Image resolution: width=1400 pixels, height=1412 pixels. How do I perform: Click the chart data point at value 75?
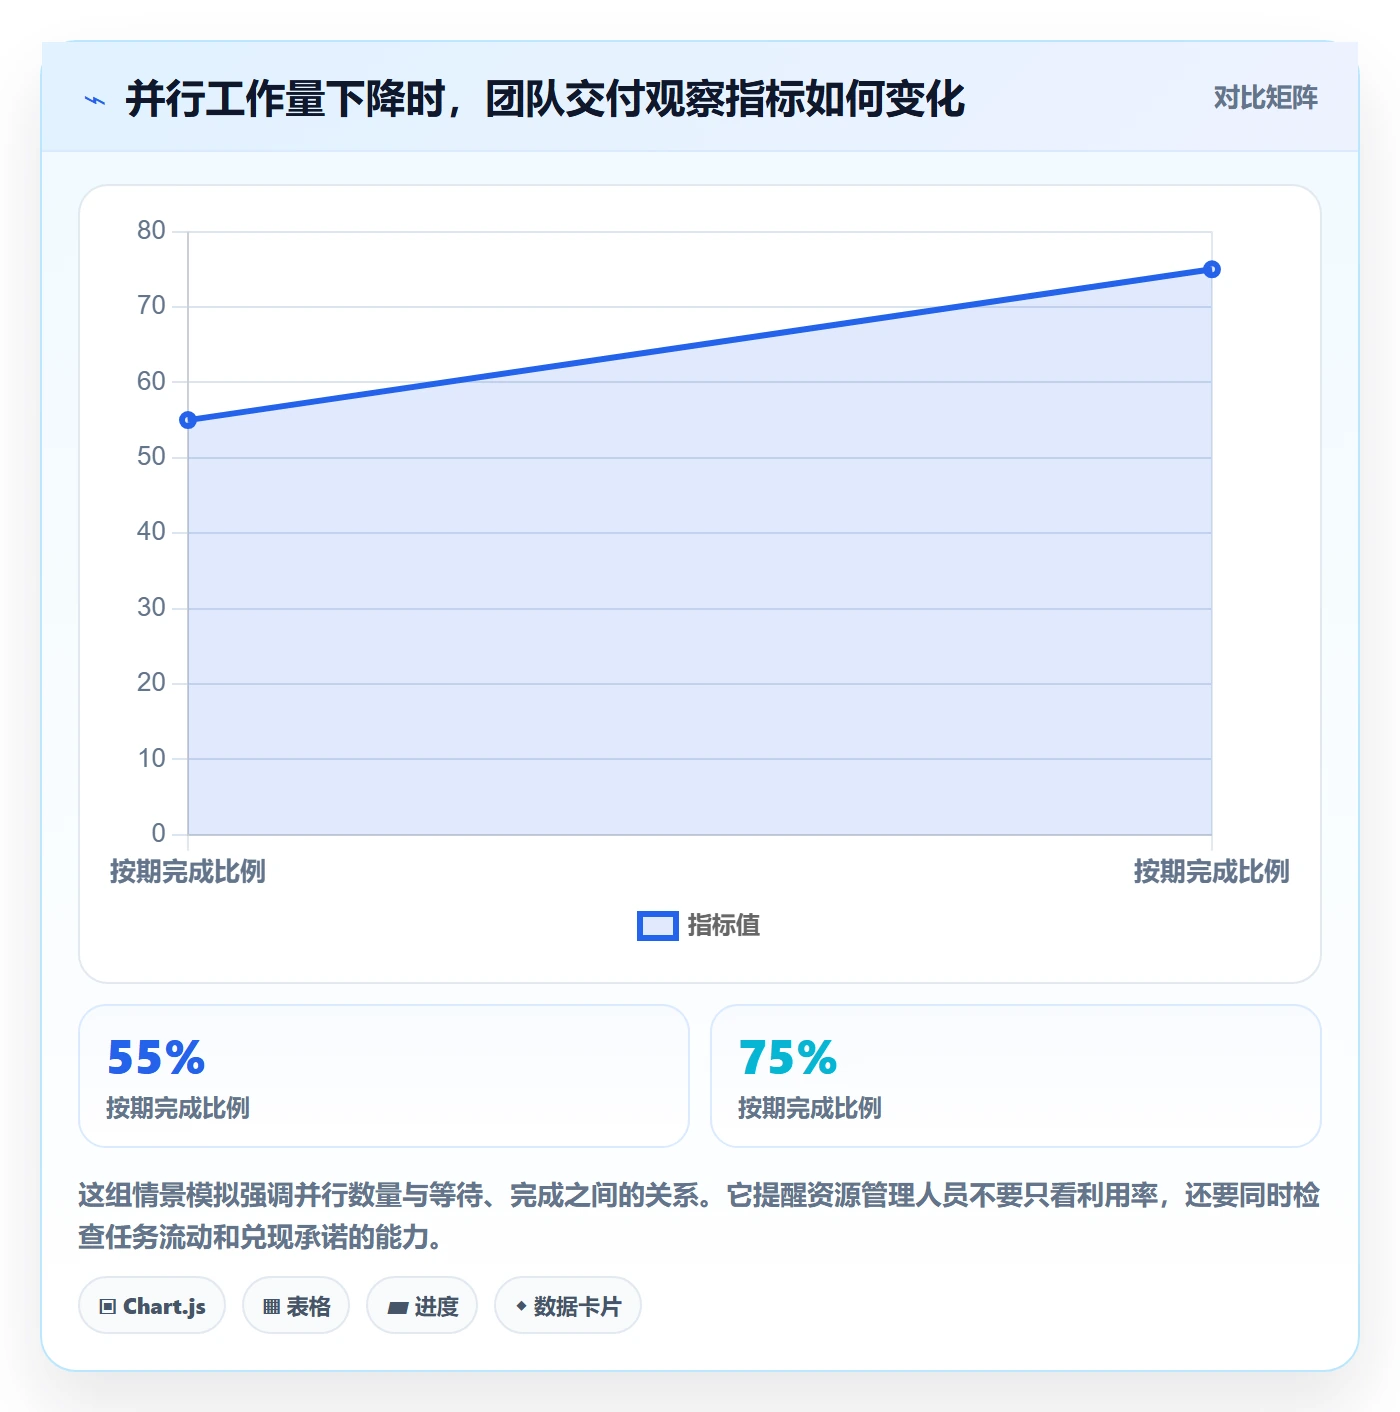coord(1212,269)
